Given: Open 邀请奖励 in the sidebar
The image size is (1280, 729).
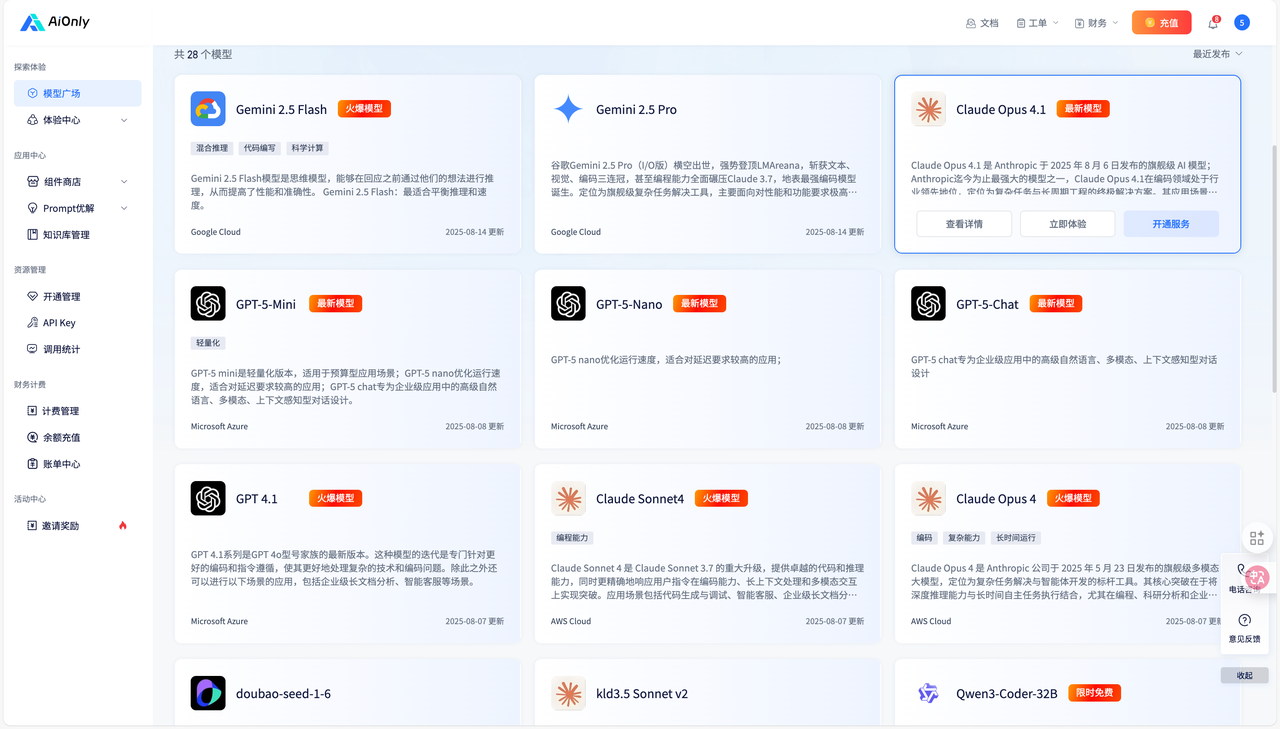Looking at the screenshot, I should [x=77, y=526].
